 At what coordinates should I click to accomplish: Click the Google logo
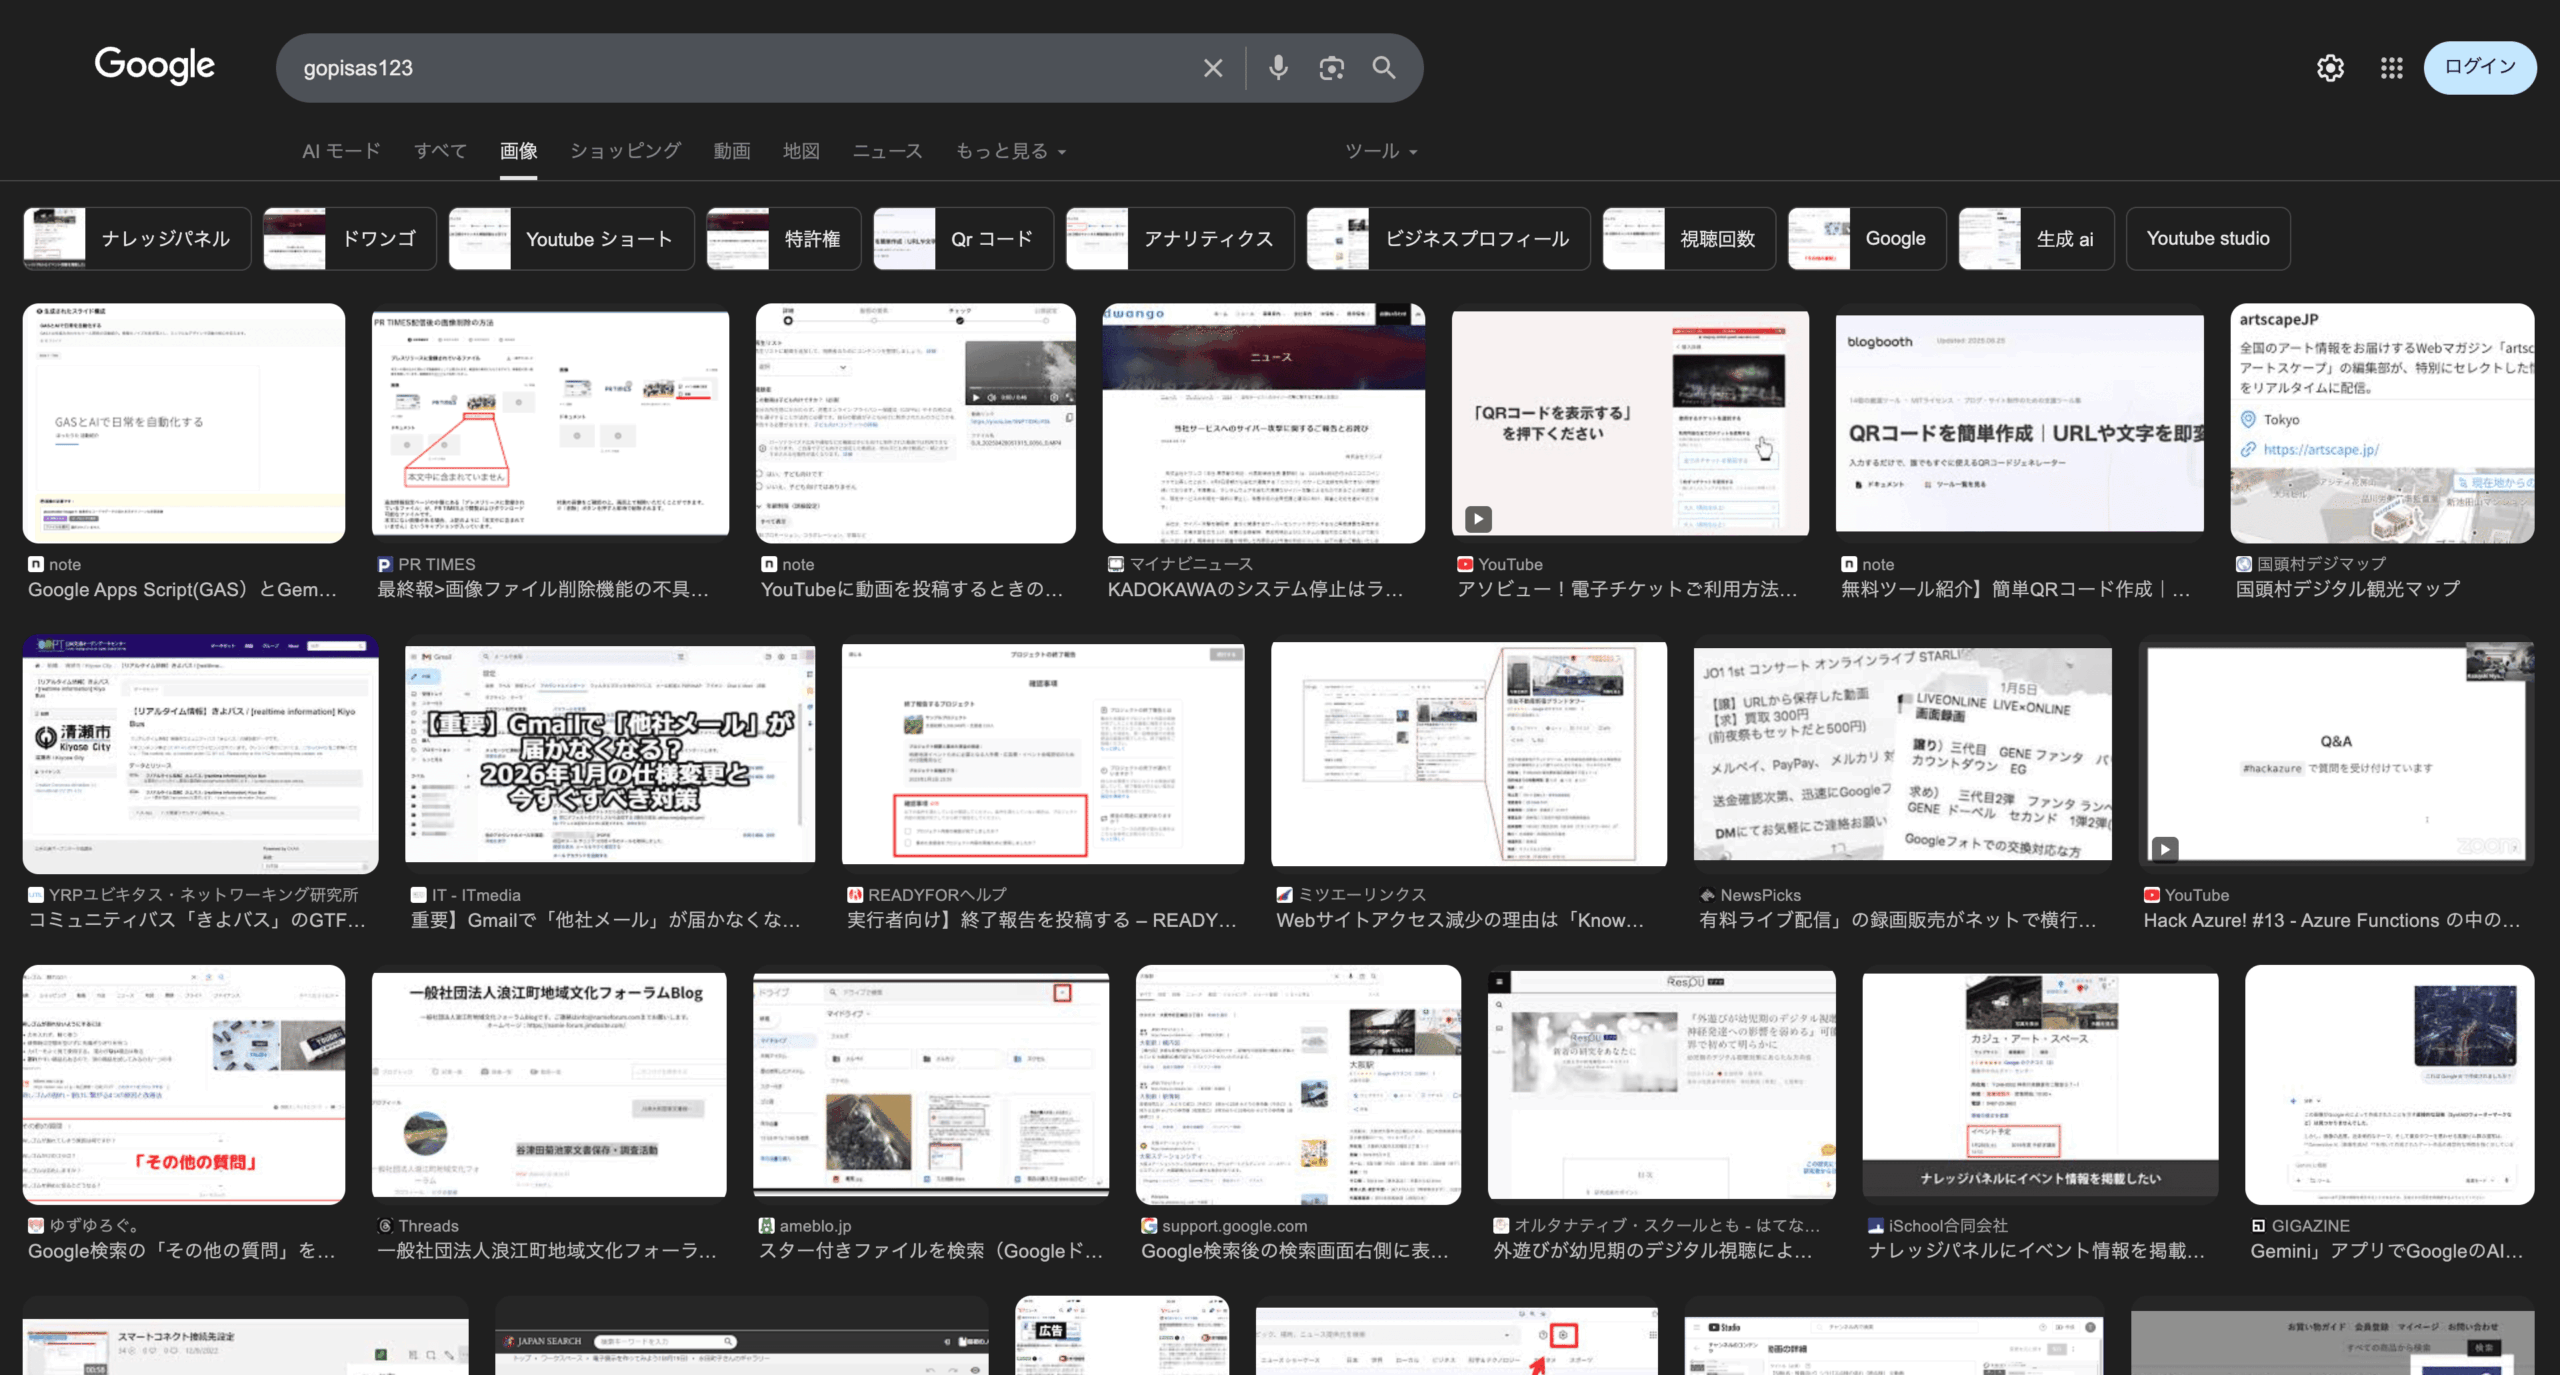tap(154, 66)
